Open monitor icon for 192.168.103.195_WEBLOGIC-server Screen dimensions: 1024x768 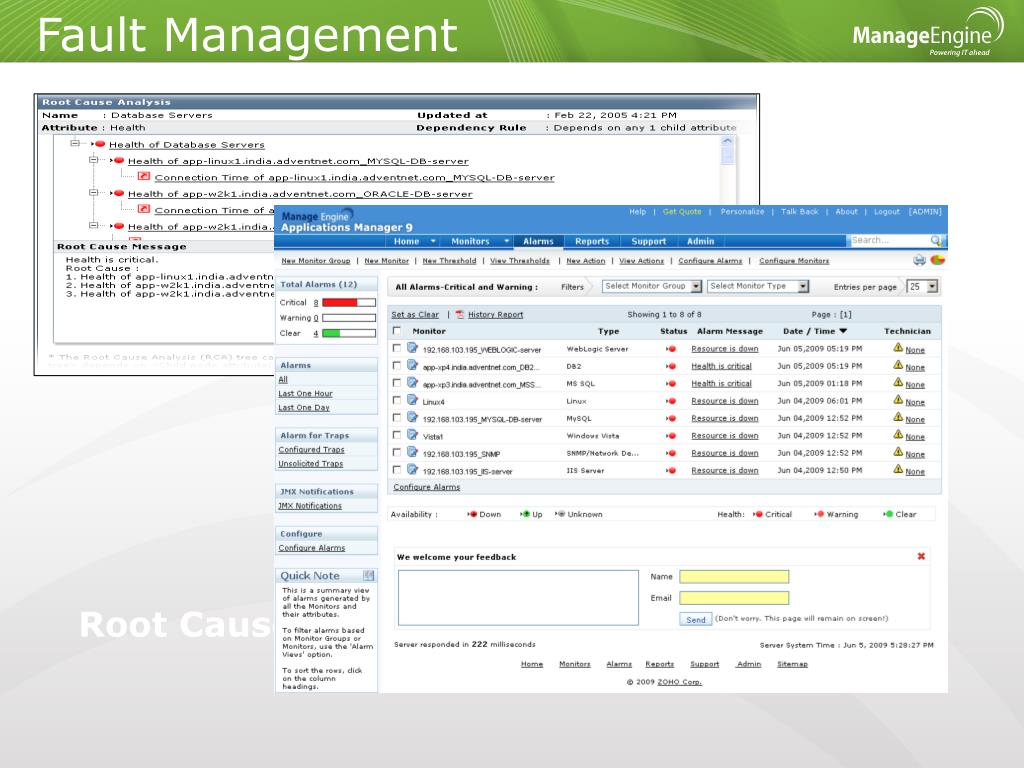[413, 348]
